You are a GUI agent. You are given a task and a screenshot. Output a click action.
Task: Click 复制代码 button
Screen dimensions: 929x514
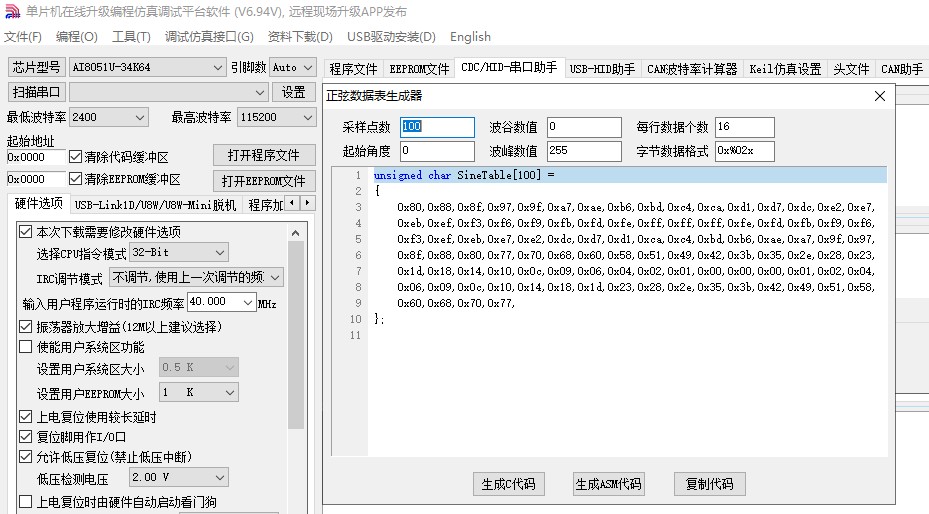(x=709, y=484)
